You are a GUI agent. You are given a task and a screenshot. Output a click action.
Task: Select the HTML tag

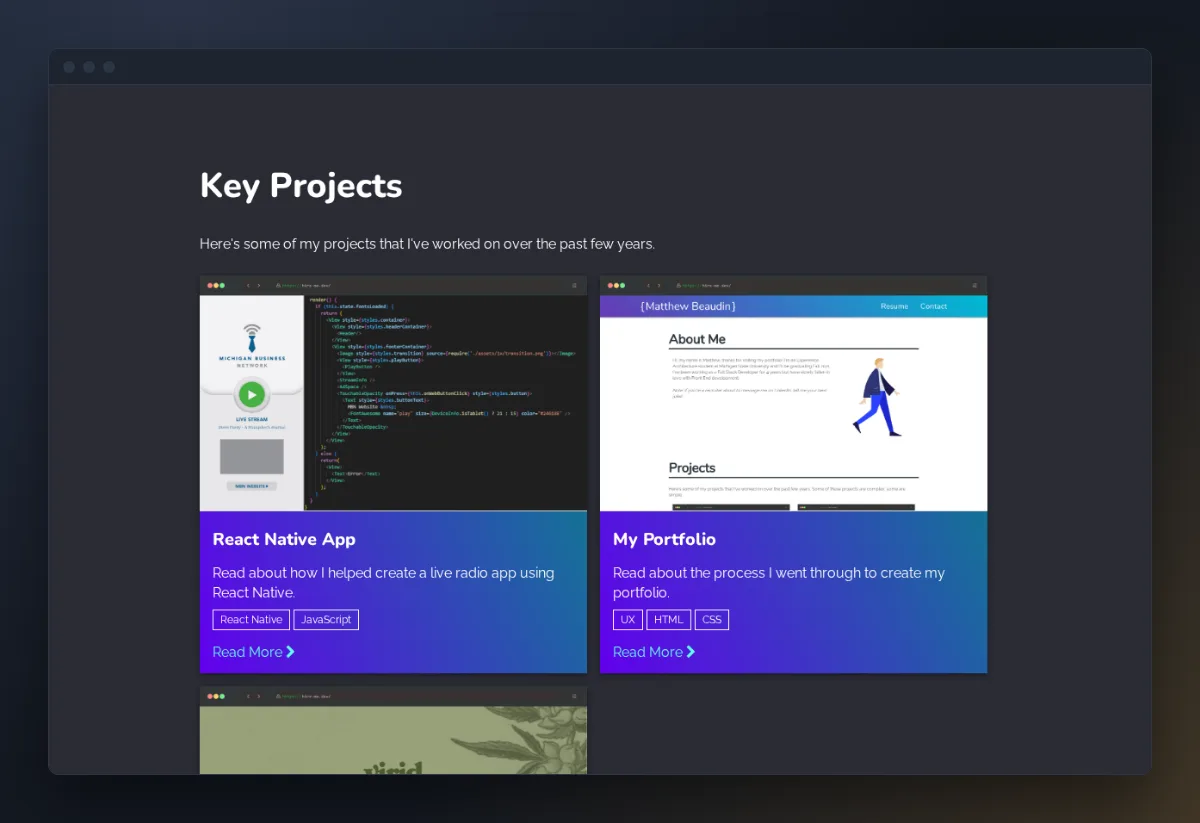tap(669, 620)
